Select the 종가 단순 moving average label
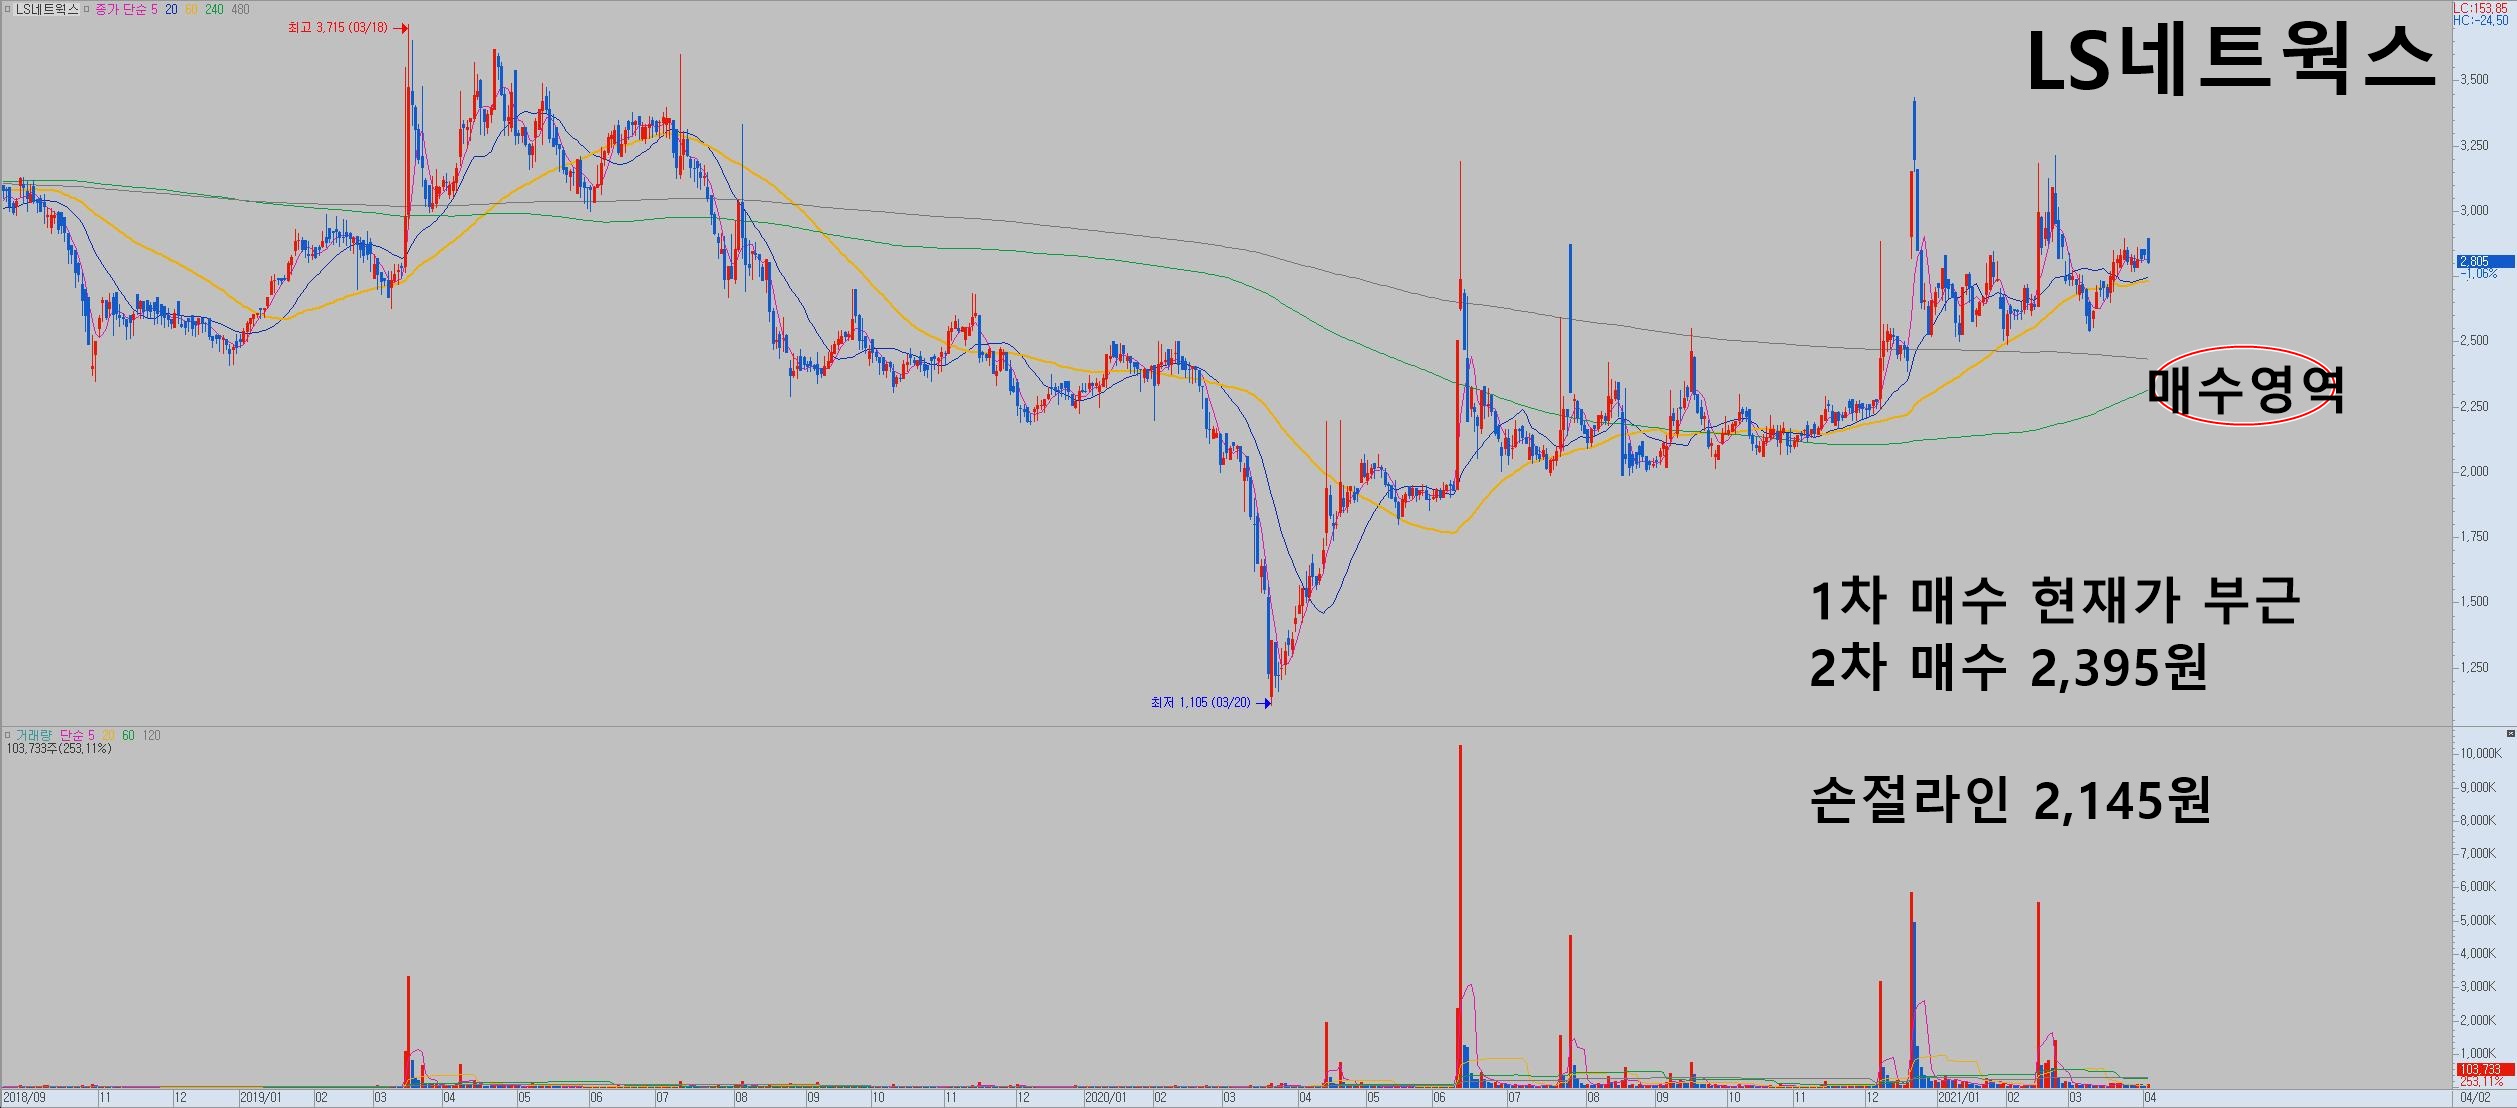2517x1108 pixels. pyautogui.click(x=121, y=9)
